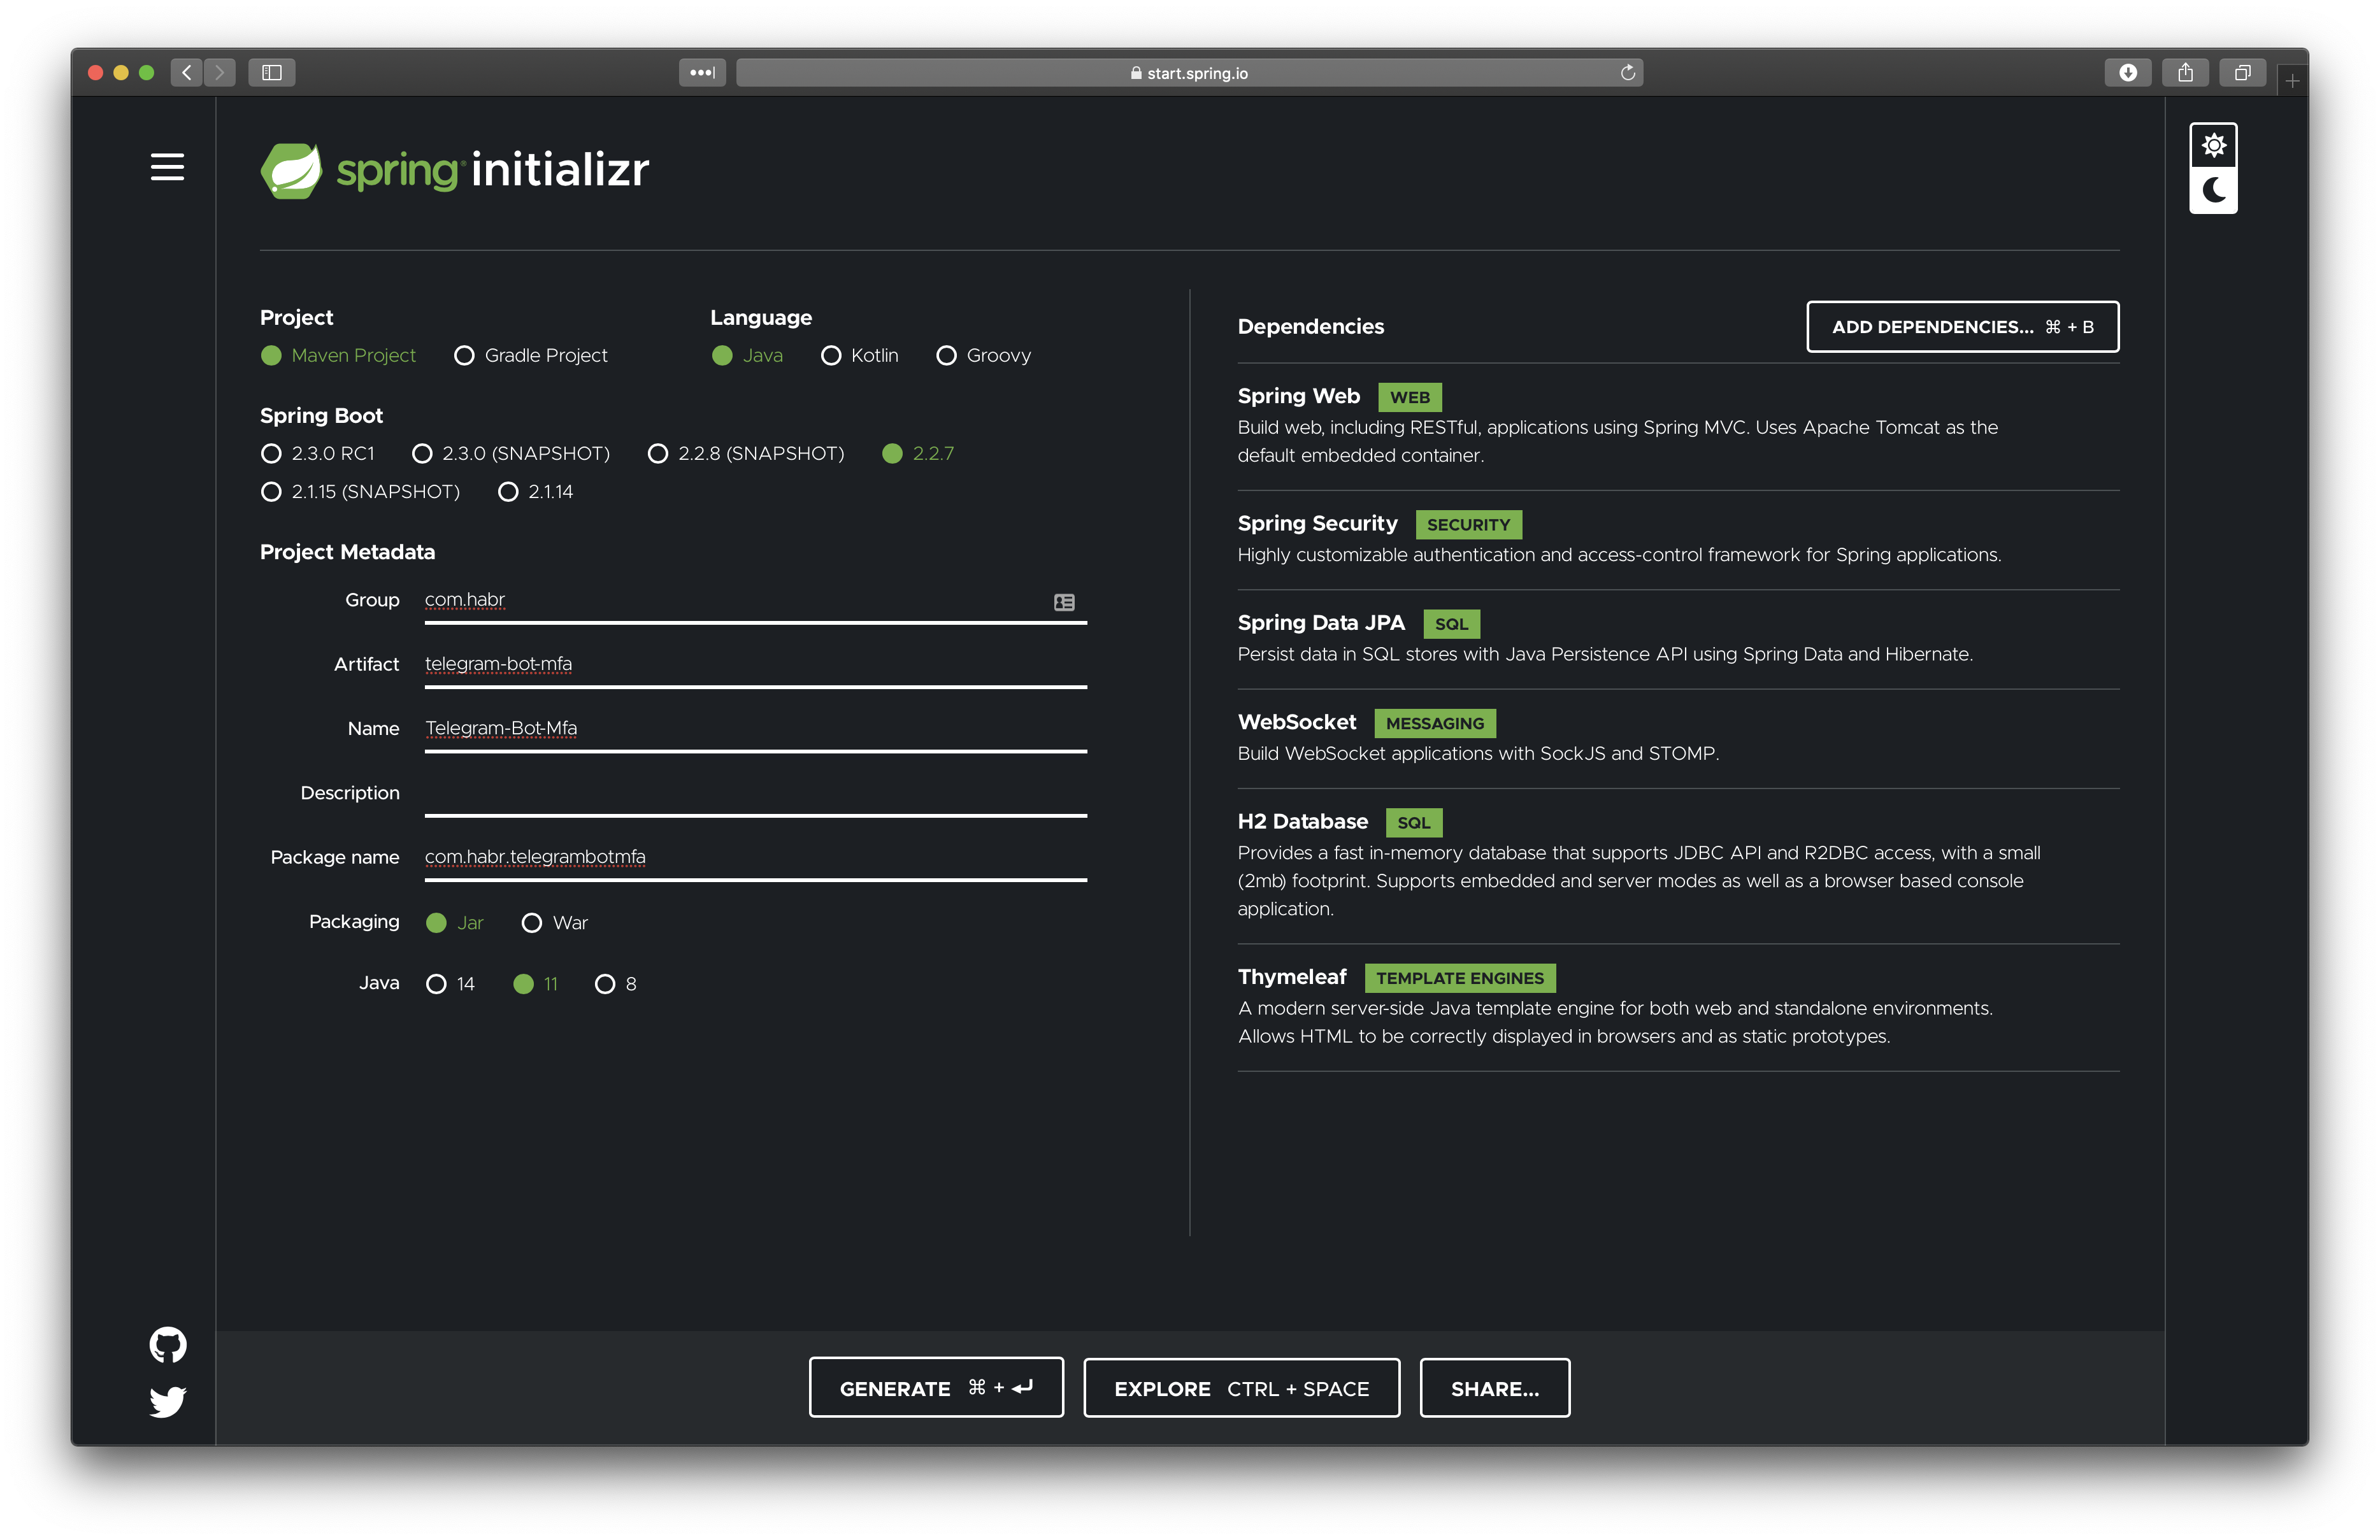Click the Dependencies heading
Image resolution: width=2380 pixels, height=1540 pixels.
pyautogui.click(x=1310, y=327)
